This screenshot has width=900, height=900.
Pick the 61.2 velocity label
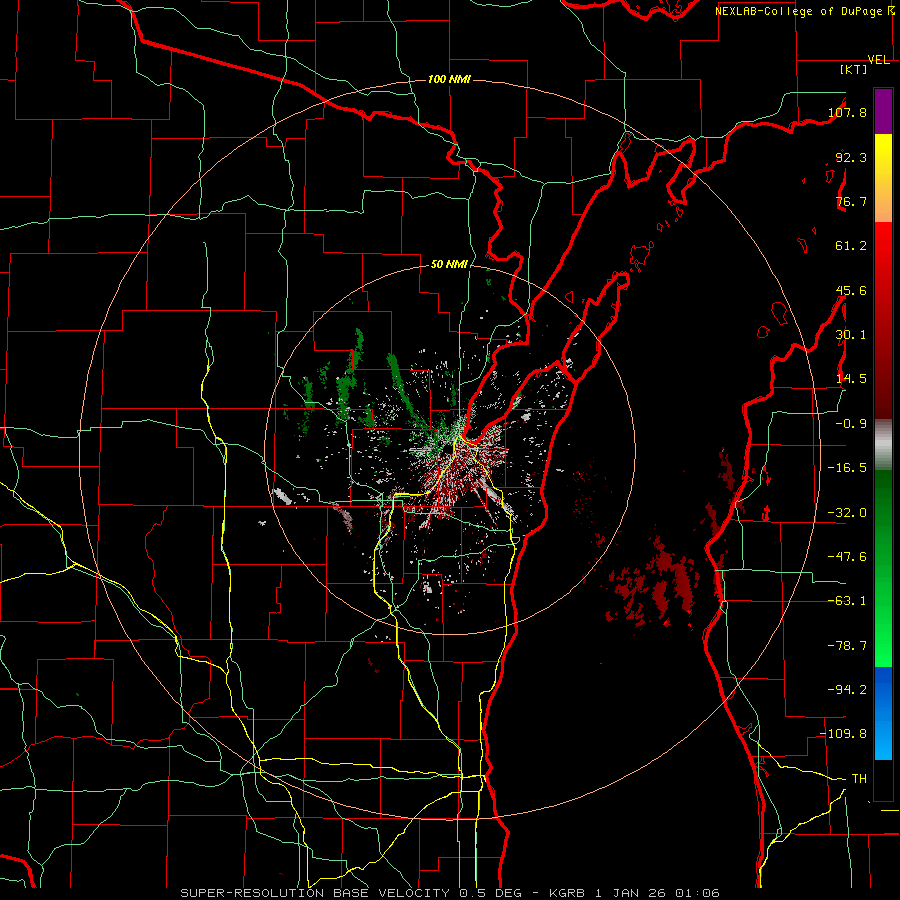click(x=851, y=246)
